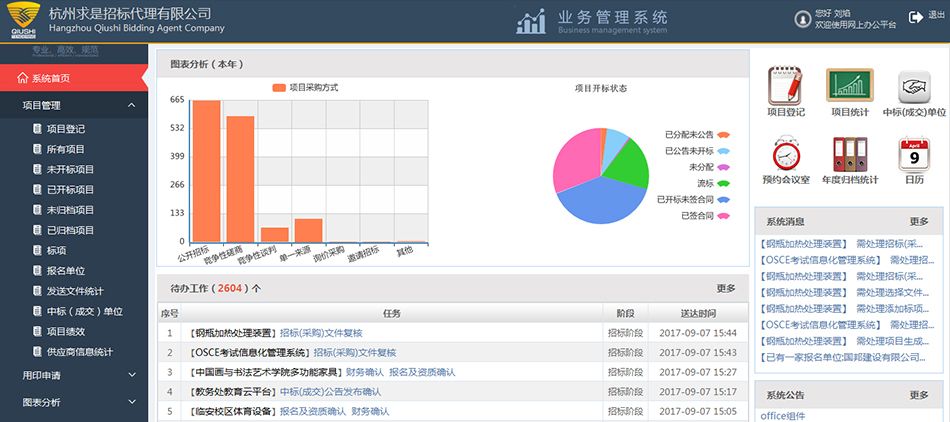Click 更多 link in 待办工作 panel
The height and width of the screenshot is (422, 950).
[x=726, y=289]
